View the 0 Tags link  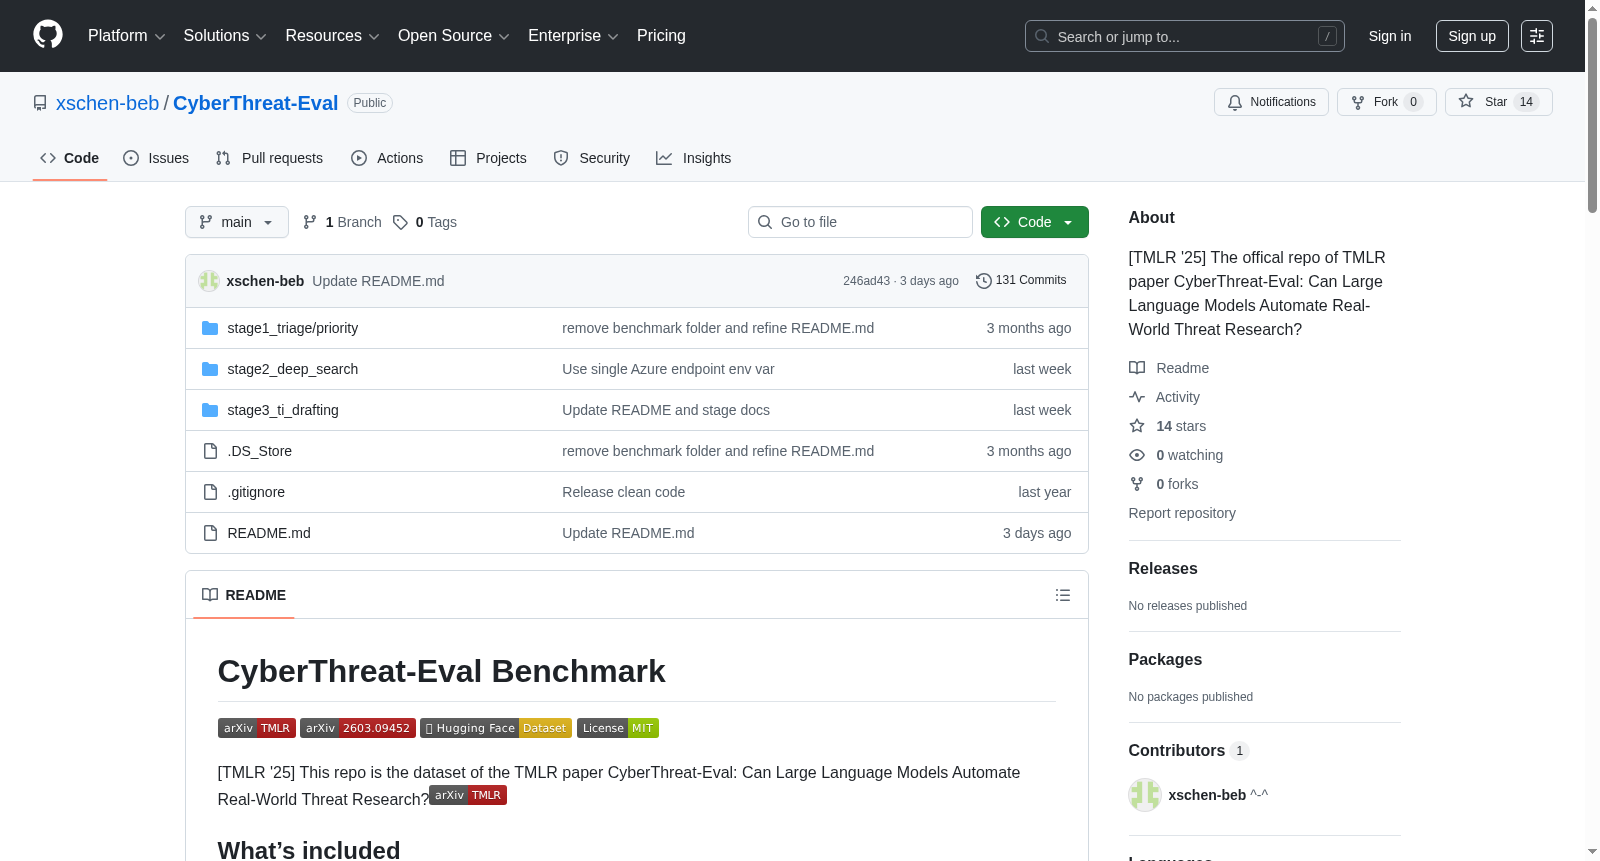coord(425,222)
